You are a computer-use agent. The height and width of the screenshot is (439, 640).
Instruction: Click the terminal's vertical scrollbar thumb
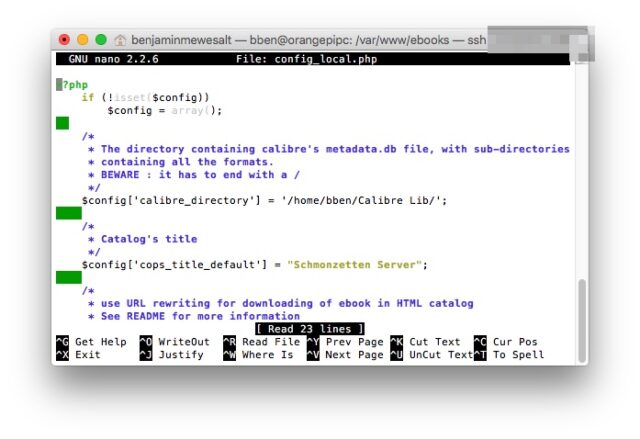coord(582,312)
